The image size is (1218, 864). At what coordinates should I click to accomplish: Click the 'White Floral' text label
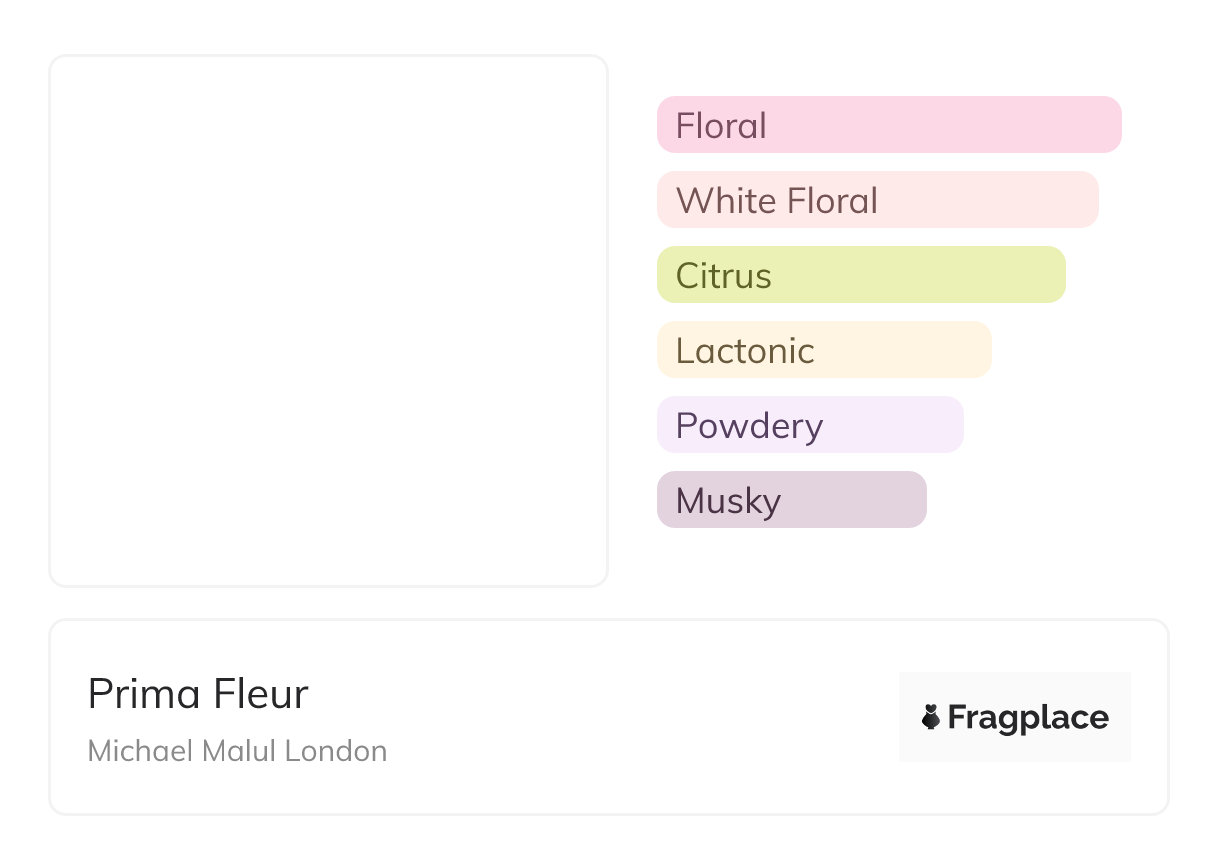tap(777, 201)
